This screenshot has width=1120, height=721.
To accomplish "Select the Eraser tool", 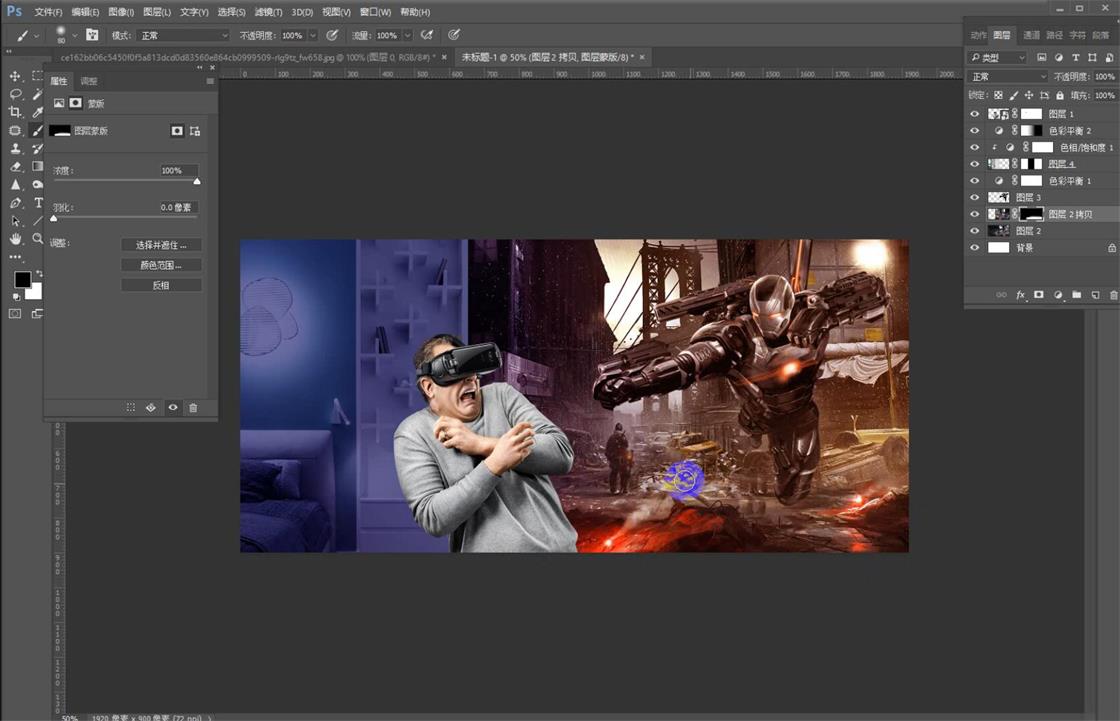I will pos(15,167).
